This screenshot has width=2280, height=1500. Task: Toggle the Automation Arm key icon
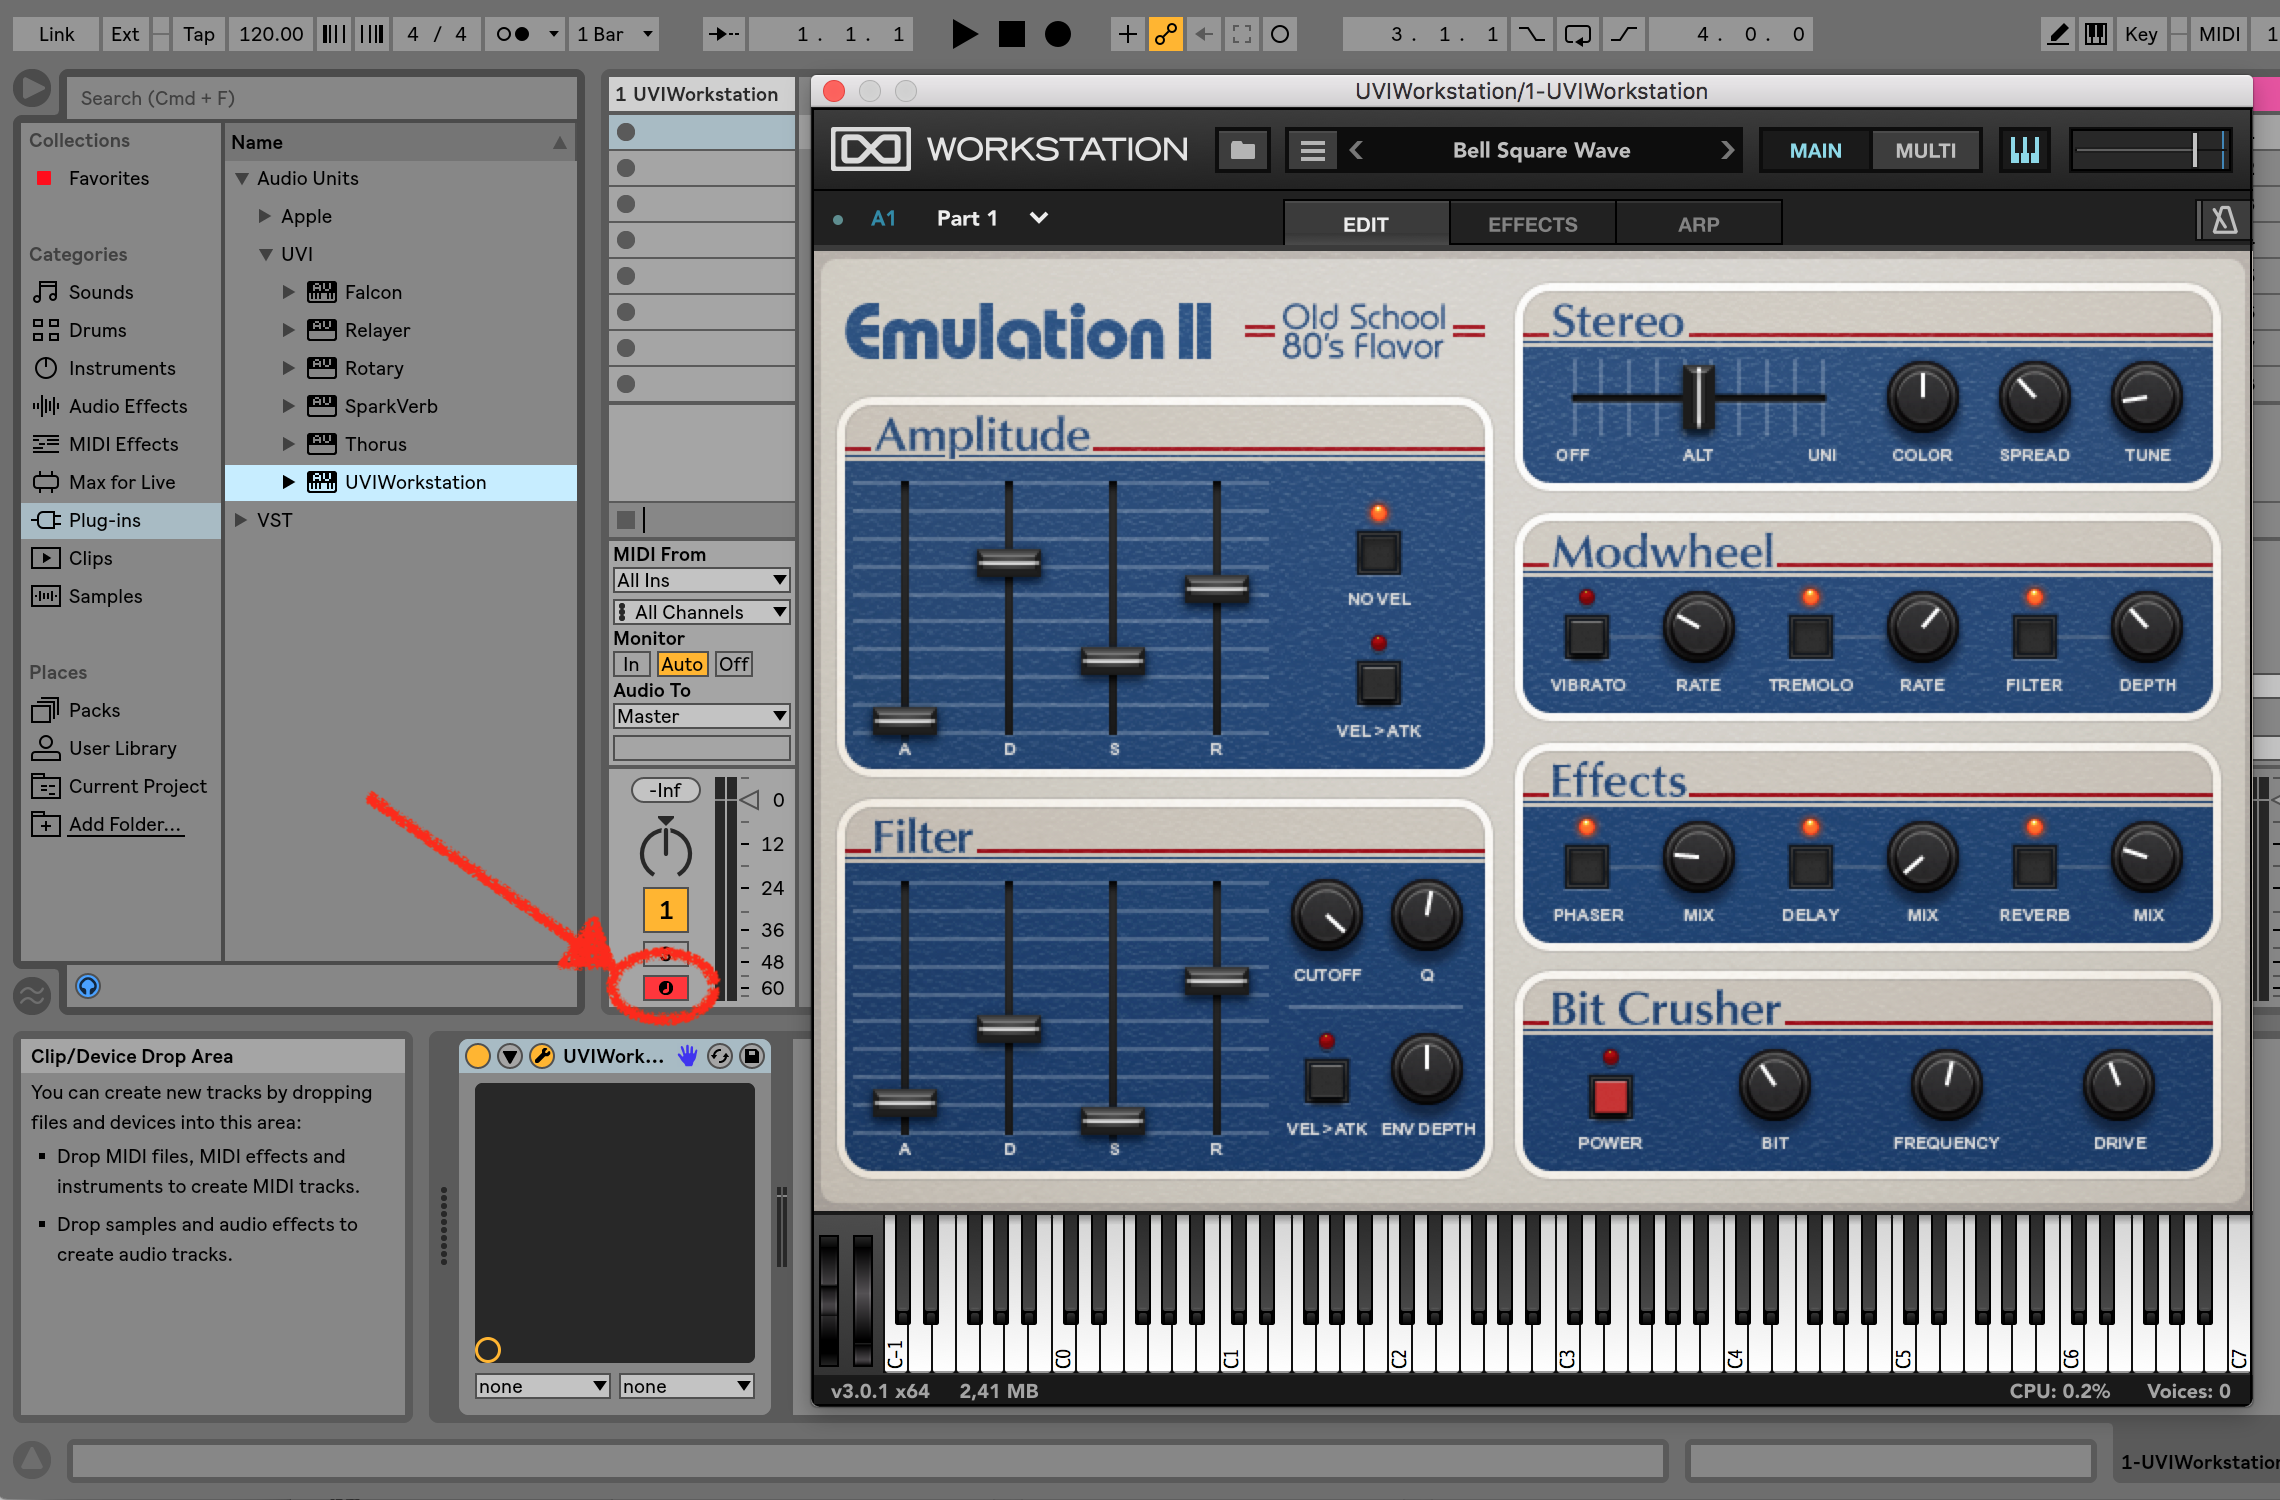coord(1166,34)
